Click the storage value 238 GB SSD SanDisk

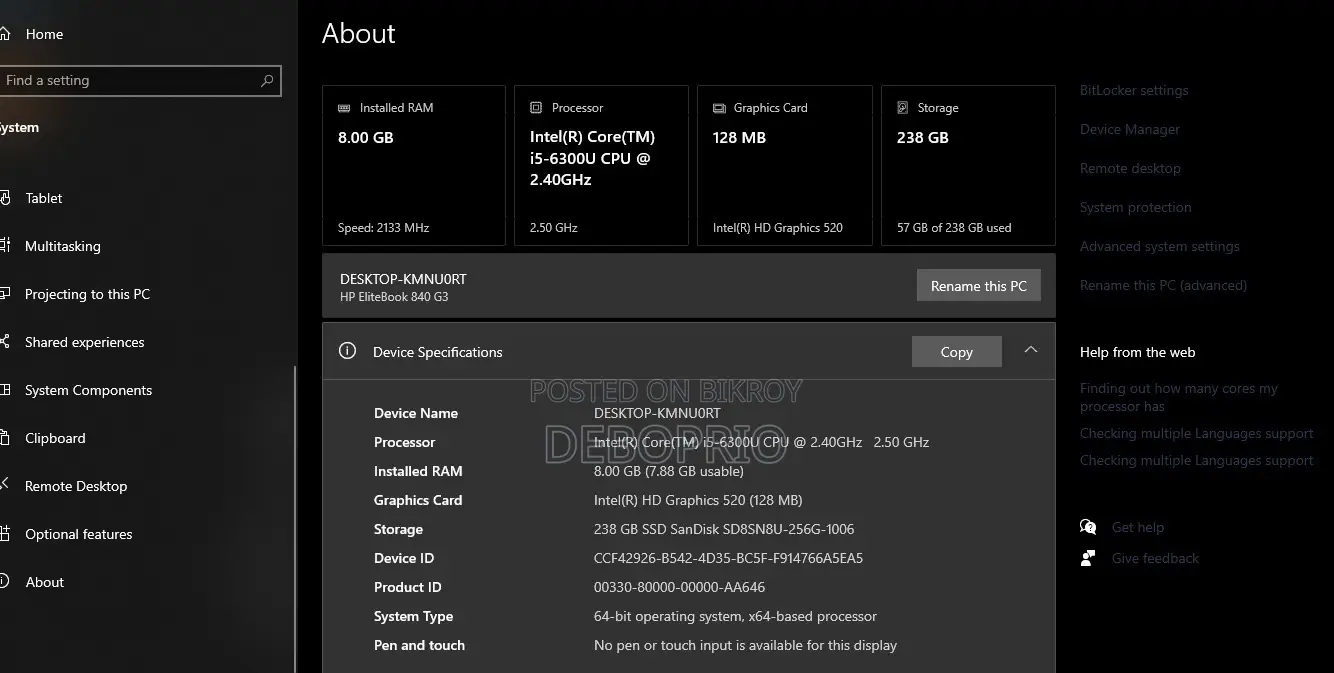724,529
